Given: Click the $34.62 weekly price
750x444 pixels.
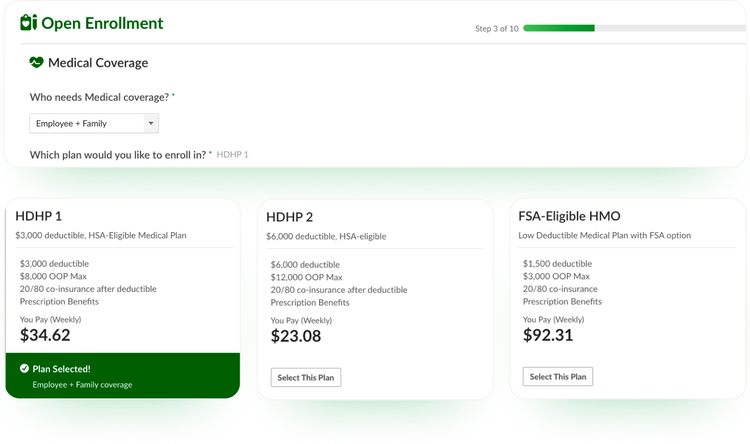Looking at the screenshot, I should tap(45, 335).
